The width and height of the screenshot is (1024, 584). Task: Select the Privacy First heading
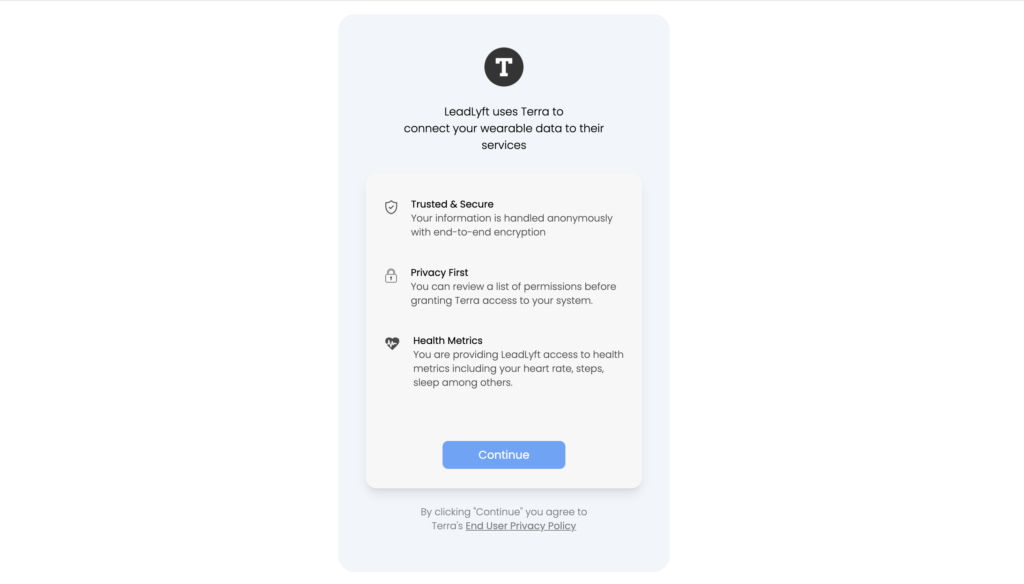pos(439,271)
